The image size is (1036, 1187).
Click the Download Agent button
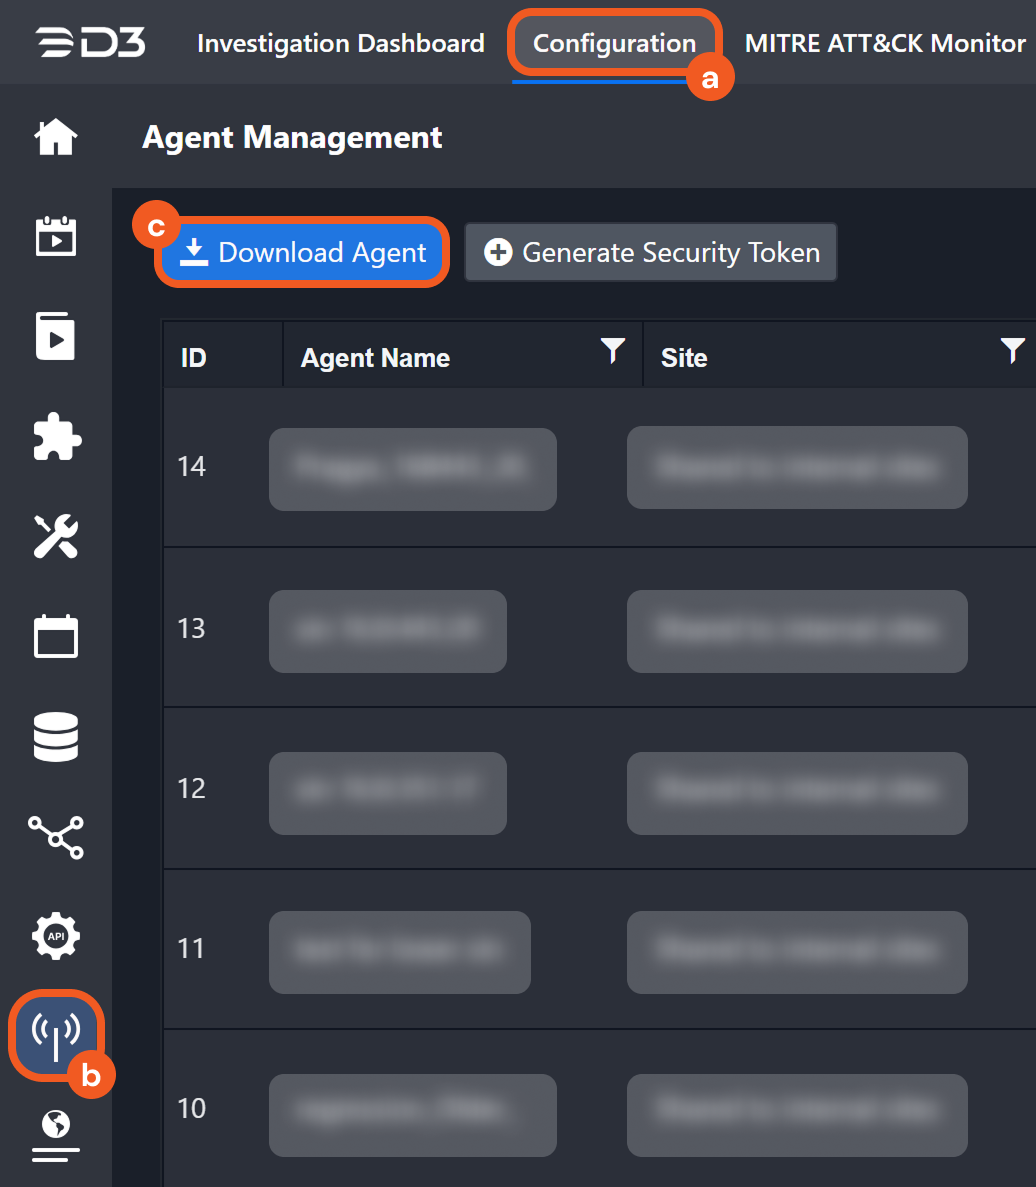pos(303,252)
